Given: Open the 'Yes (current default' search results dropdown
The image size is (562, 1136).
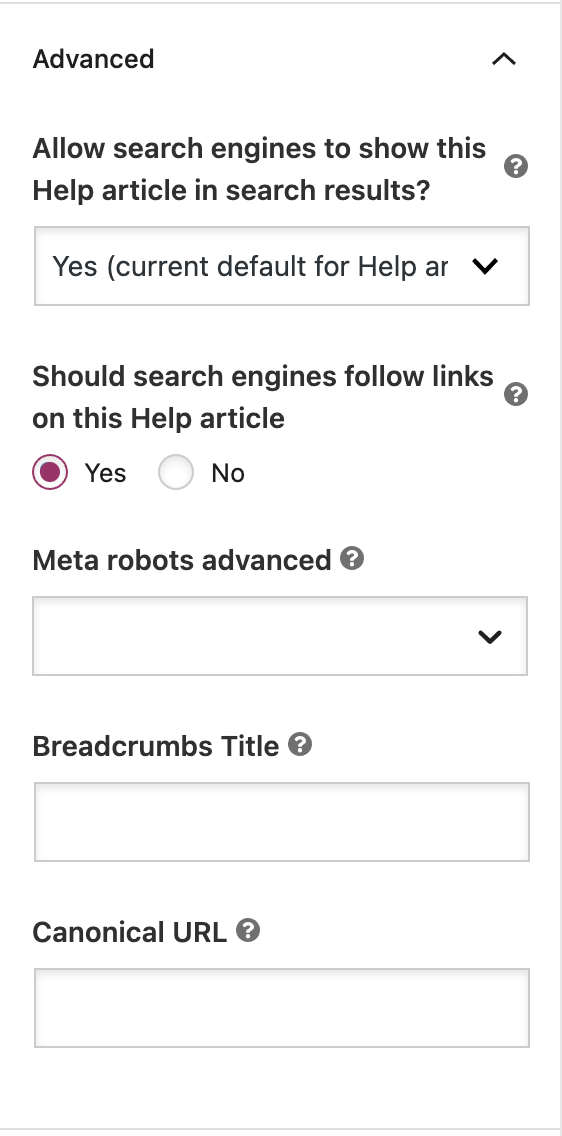Looking at the screenshot, I should 282,266.
